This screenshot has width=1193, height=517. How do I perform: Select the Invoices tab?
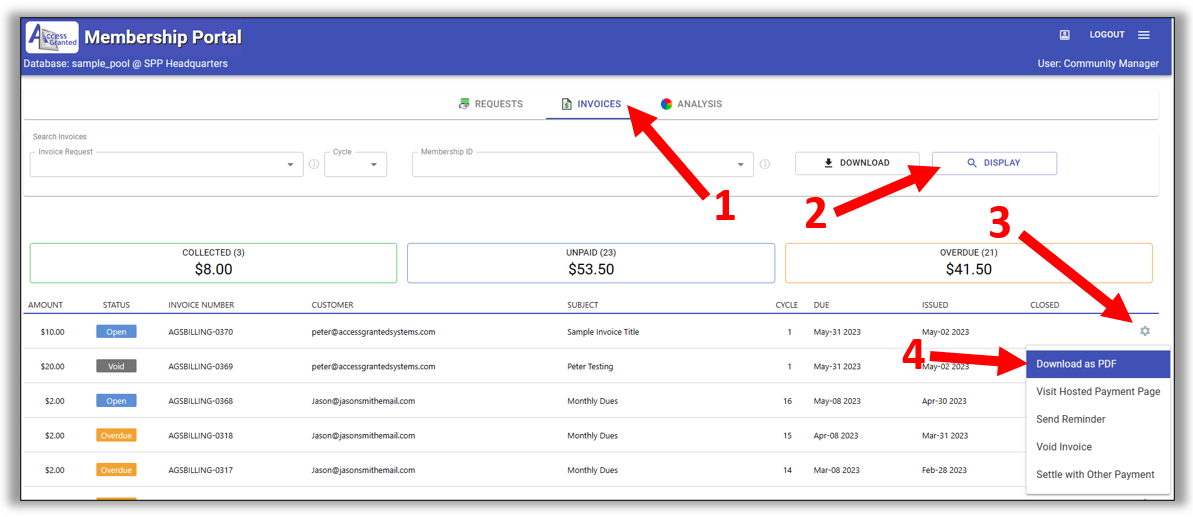click(591, 104)
